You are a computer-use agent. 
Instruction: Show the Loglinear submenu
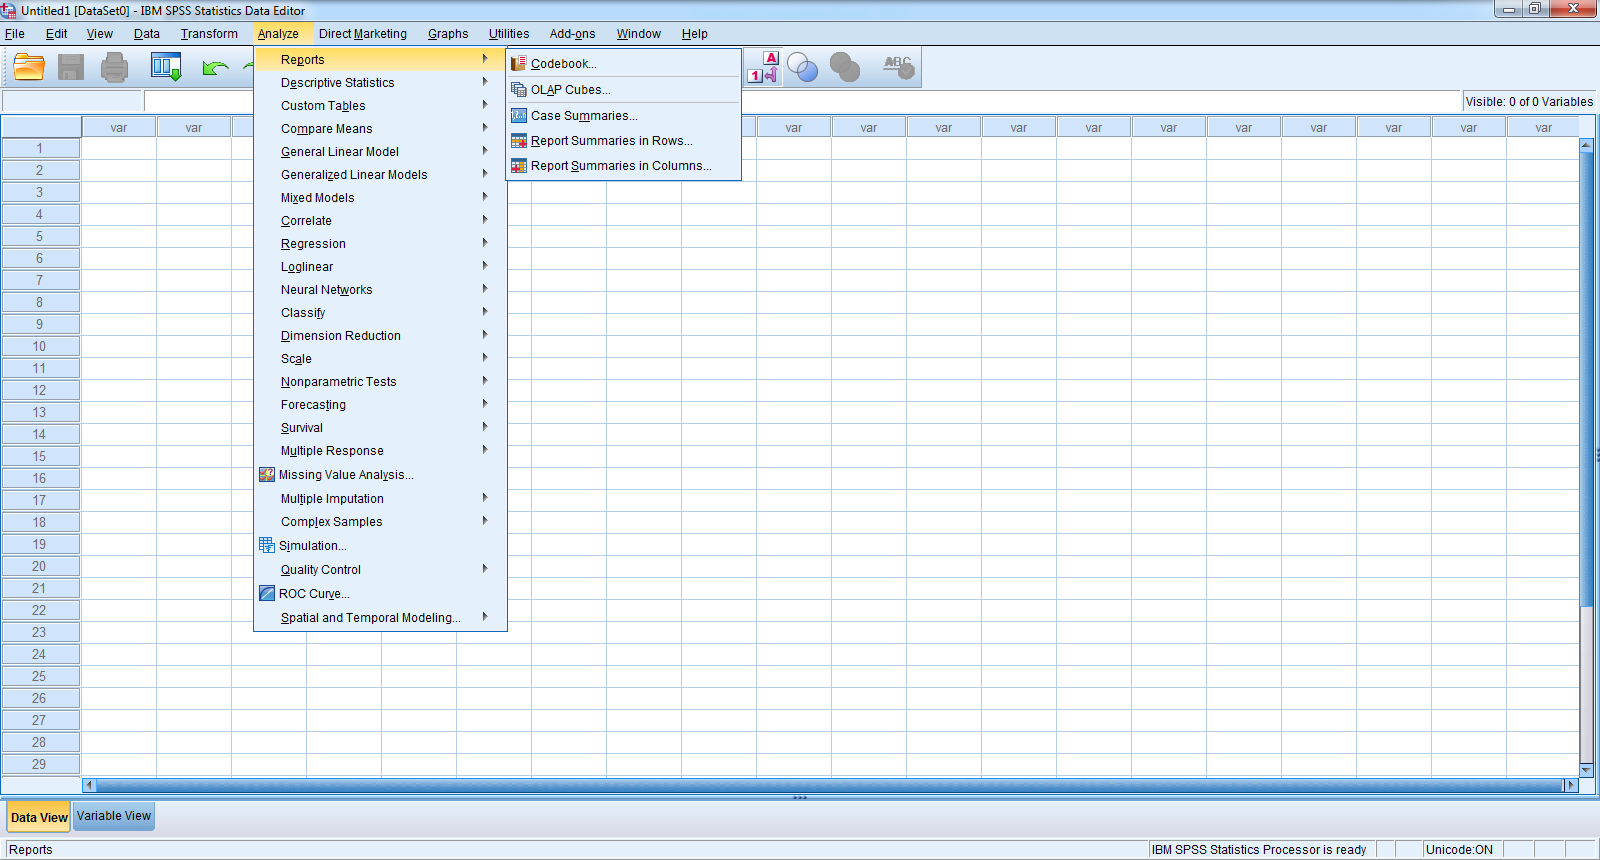(x=380, y=267)
